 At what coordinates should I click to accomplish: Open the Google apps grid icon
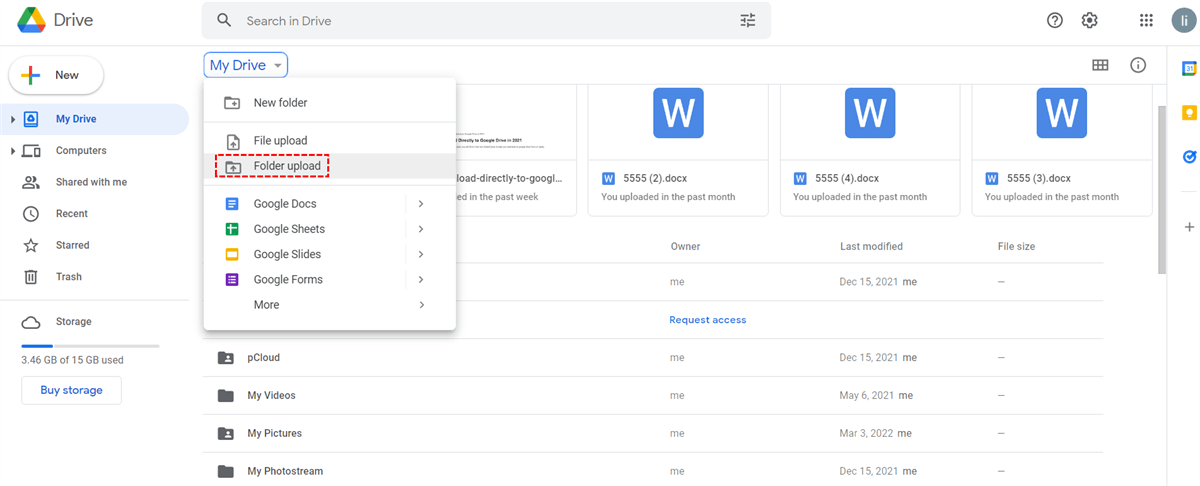(1147, 21)
